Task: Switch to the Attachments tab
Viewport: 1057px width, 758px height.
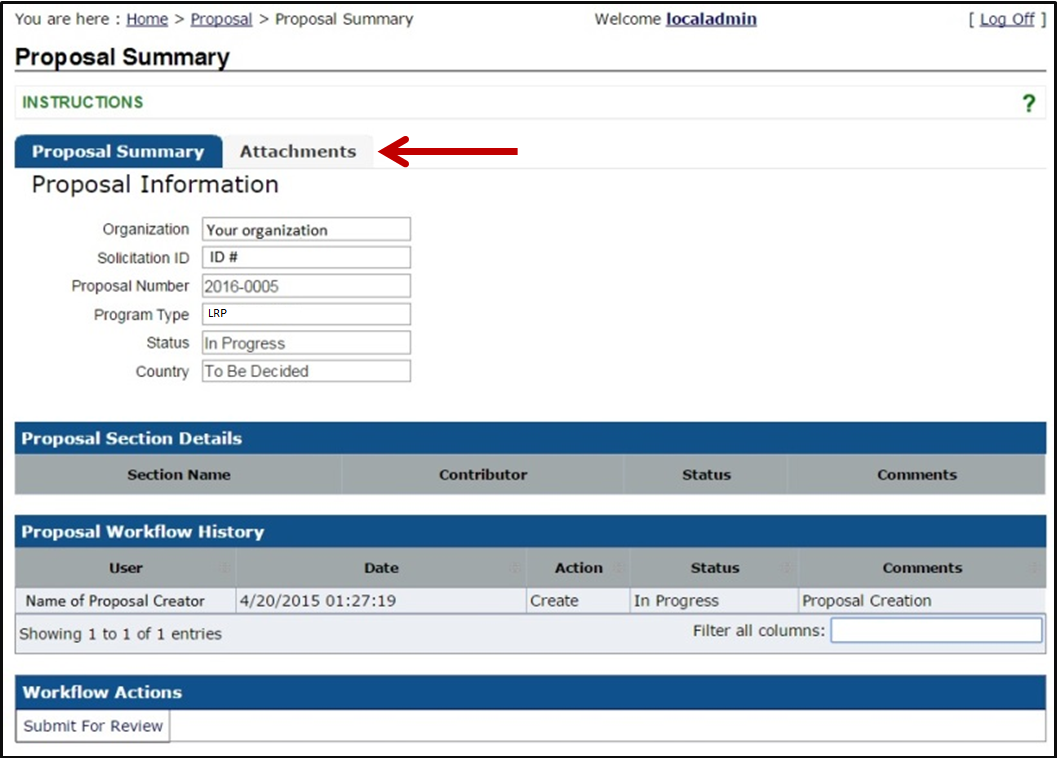Action: point(298,152)
